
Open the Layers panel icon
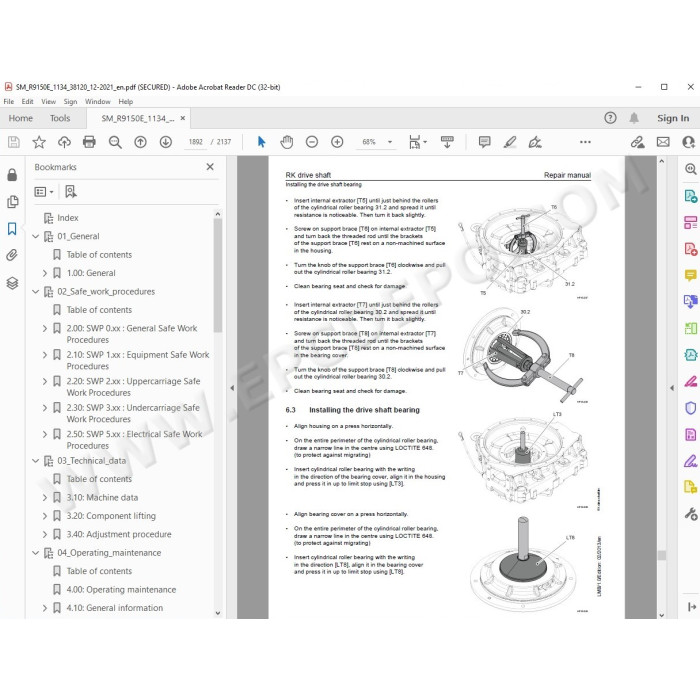[12, 283]
